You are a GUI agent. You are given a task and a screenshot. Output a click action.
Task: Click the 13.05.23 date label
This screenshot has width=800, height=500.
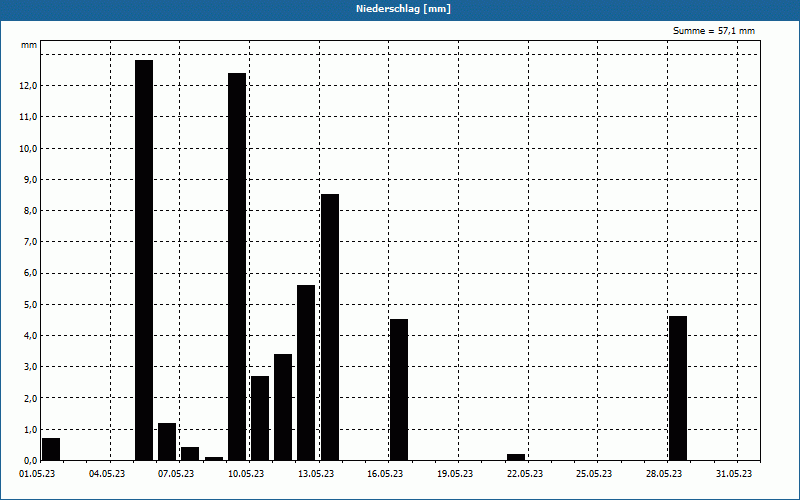(x=316, y=474)
